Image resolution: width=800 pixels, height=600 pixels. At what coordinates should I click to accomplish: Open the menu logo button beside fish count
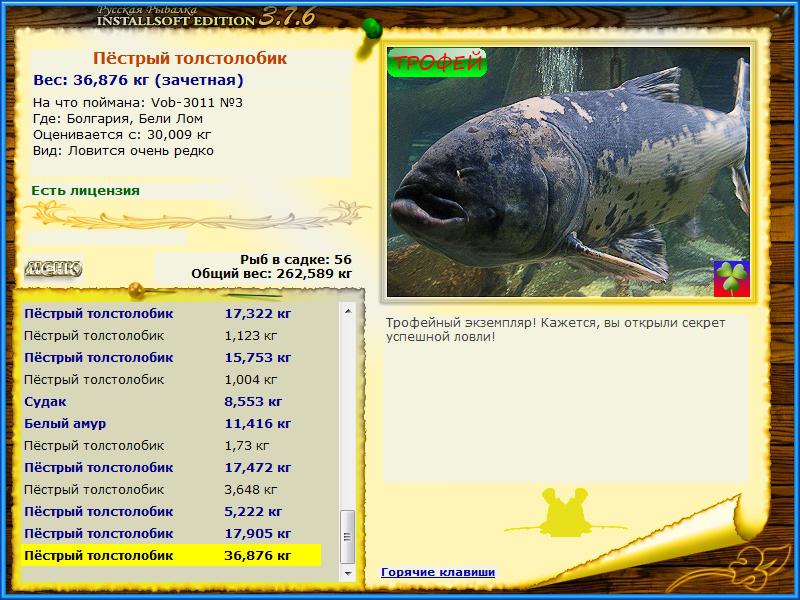(x=54, y=268)
